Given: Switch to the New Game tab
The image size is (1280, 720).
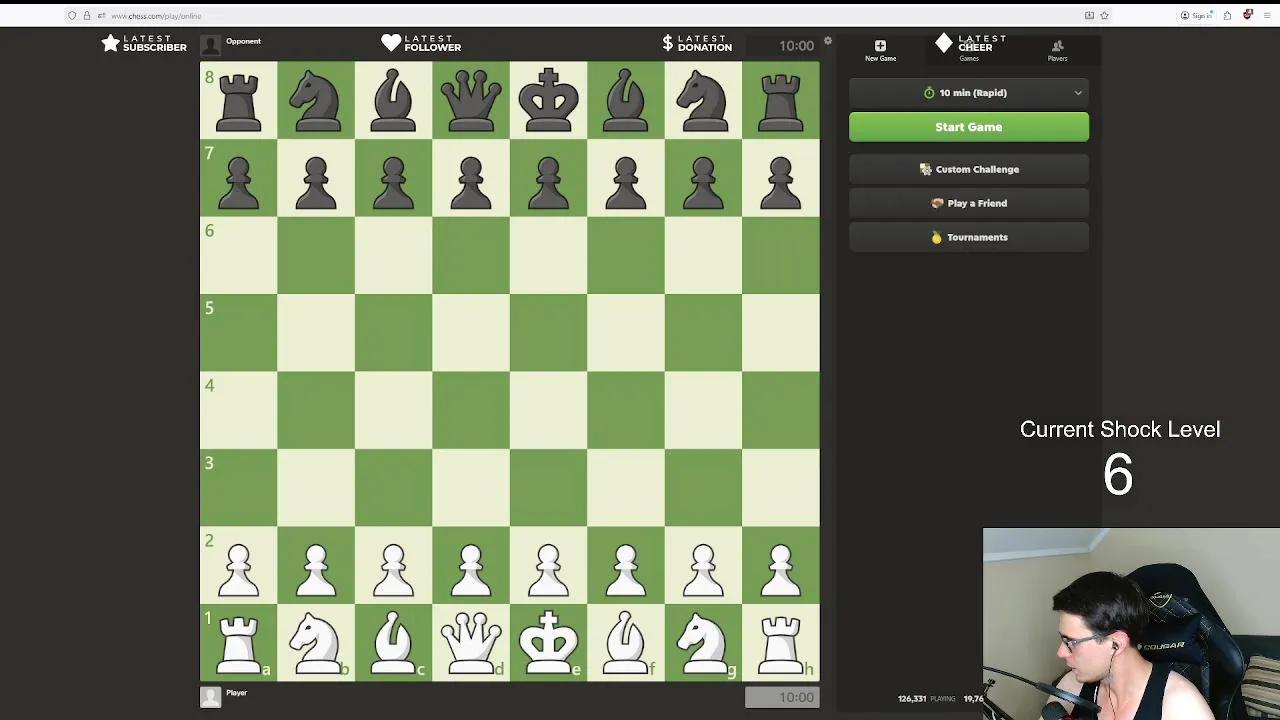Looking at the screenshot, I should [x=880, y=50].
